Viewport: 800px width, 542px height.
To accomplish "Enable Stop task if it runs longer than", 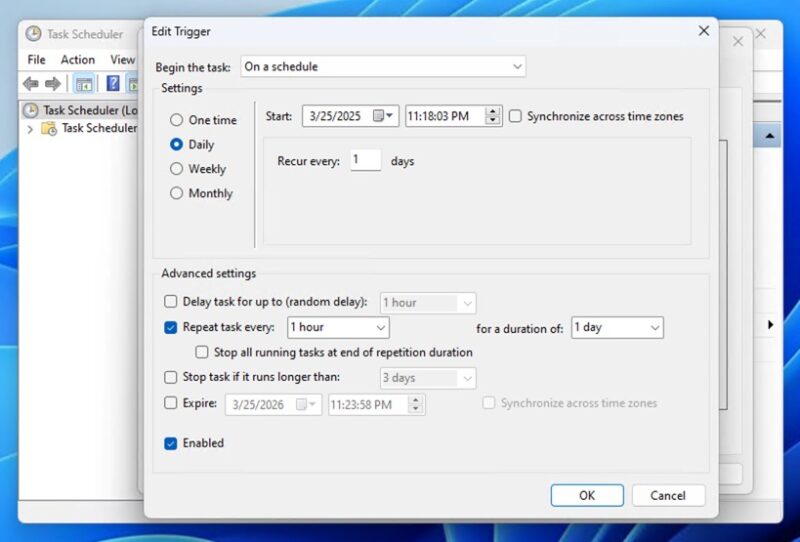I will 170,377.
